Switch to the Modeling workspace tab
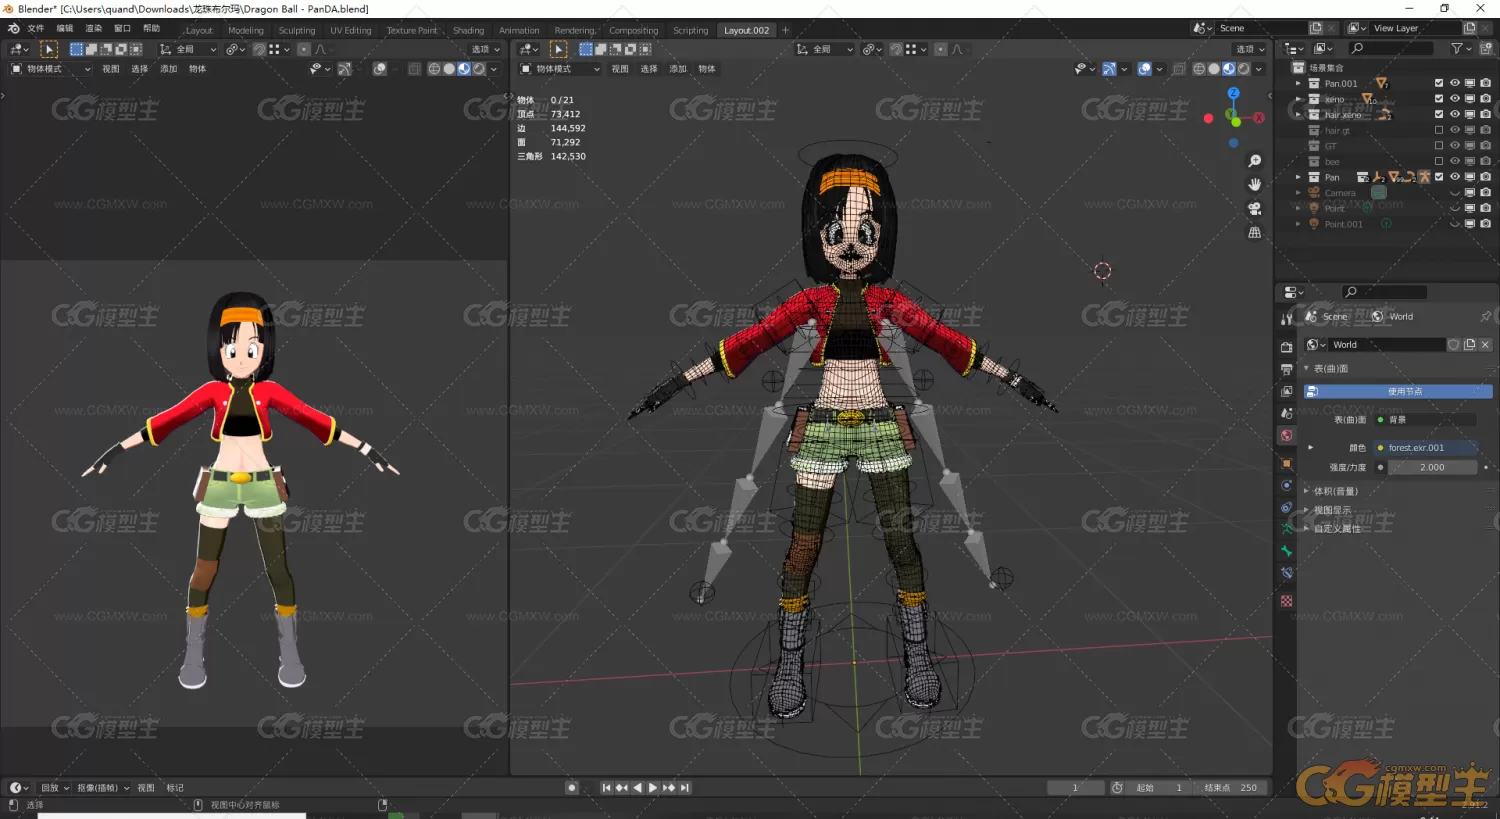Image resolution: width=1500 pixels, height=819 pixels. pos(246,30)
